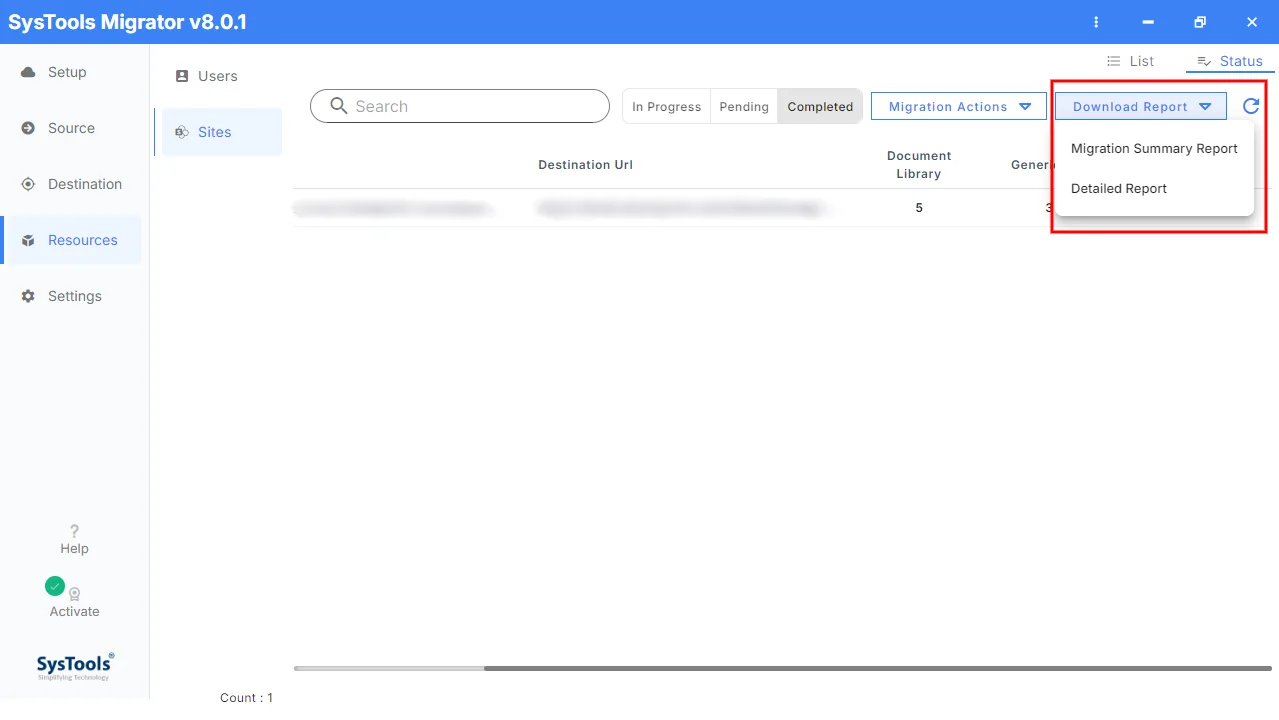The width and height of the screenshot is (1279, 720).
Task: Click the Sites icon
Action: coord(182,132)
